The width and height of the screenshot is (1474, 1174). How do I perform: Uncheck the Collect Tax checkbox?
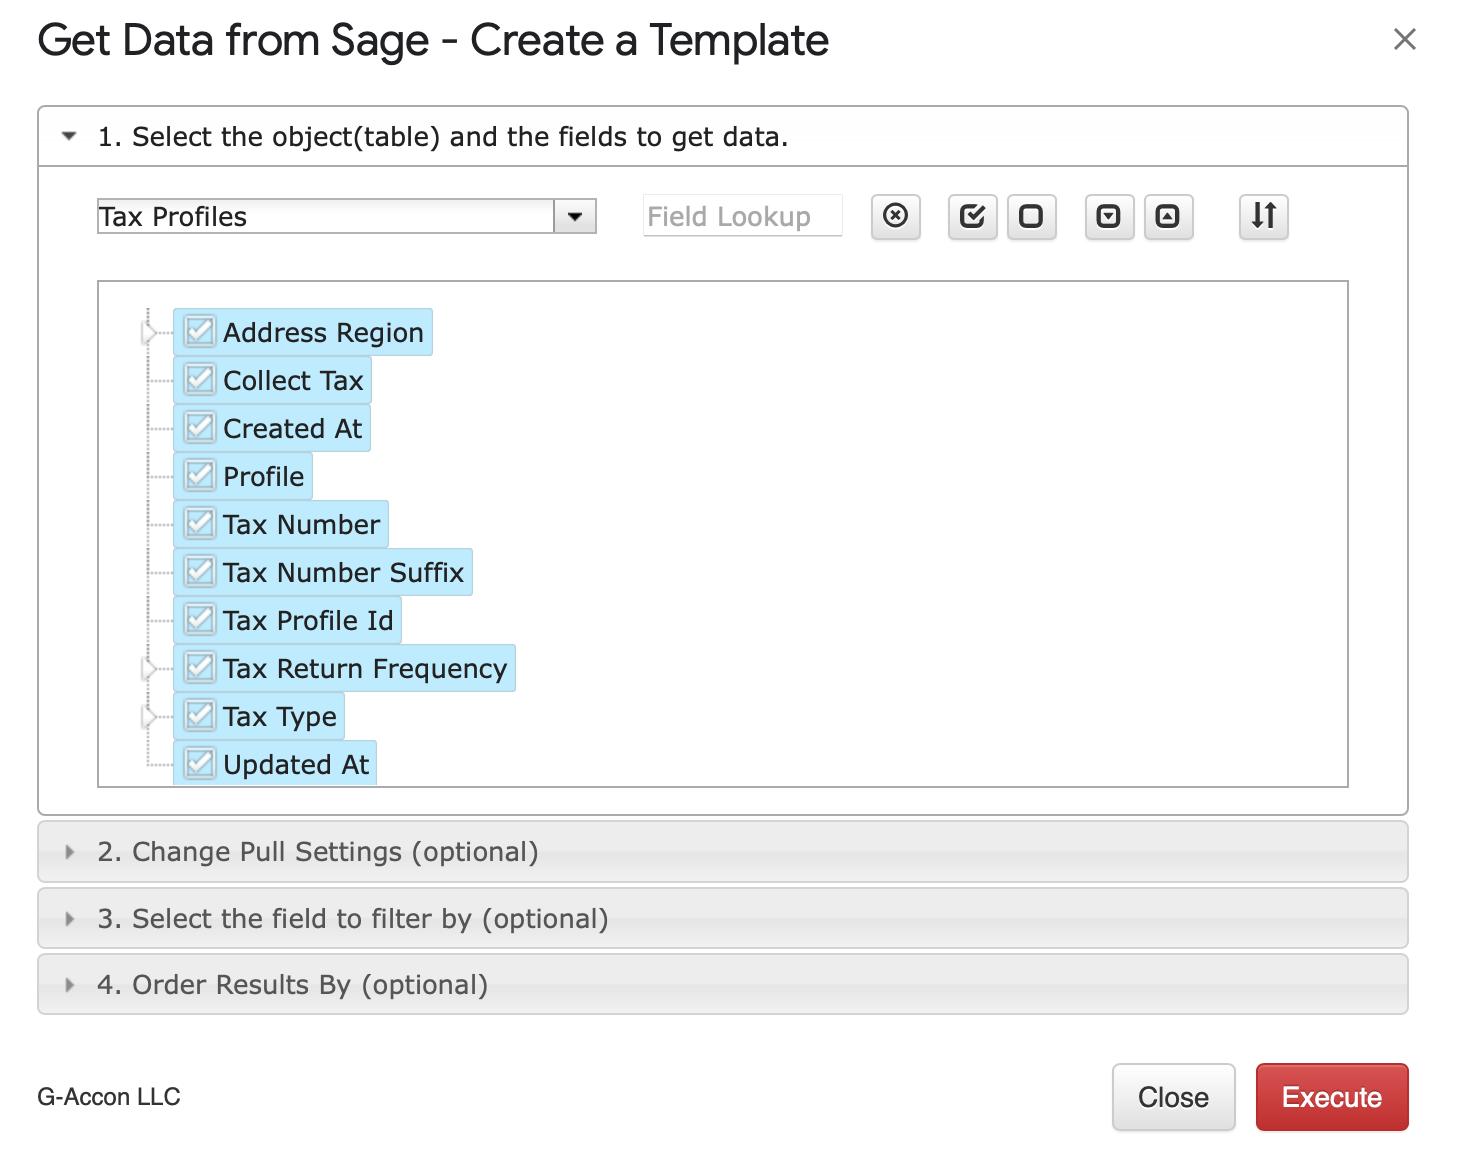(200, 380)
